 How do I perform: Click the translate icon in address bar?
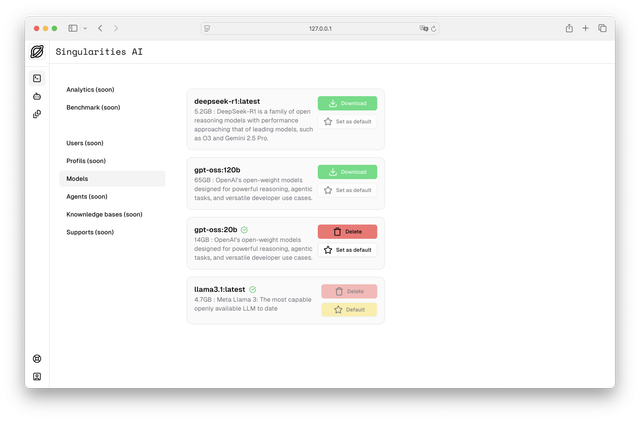[x=424, y=29]
